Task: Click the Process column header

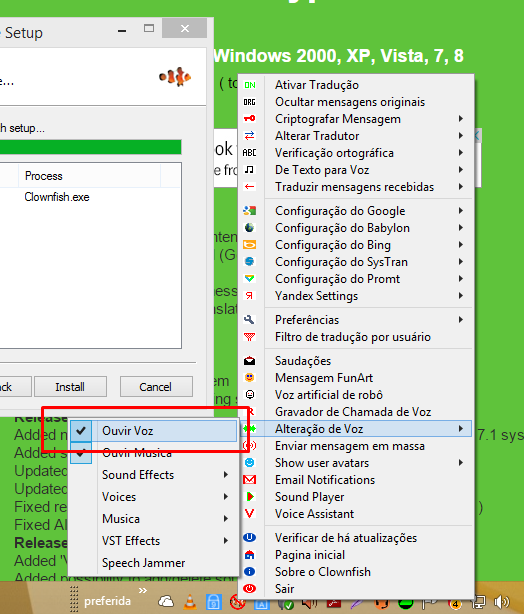Action: point(89,176)
